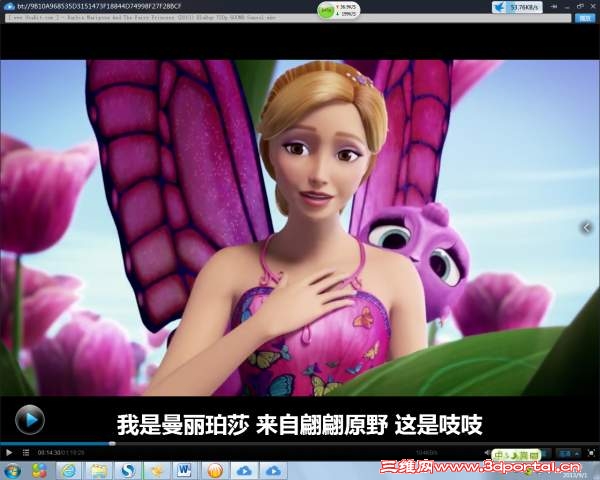600x480 pixels.
Task: Click the small play button in the control bar
Action: (9, 453)
